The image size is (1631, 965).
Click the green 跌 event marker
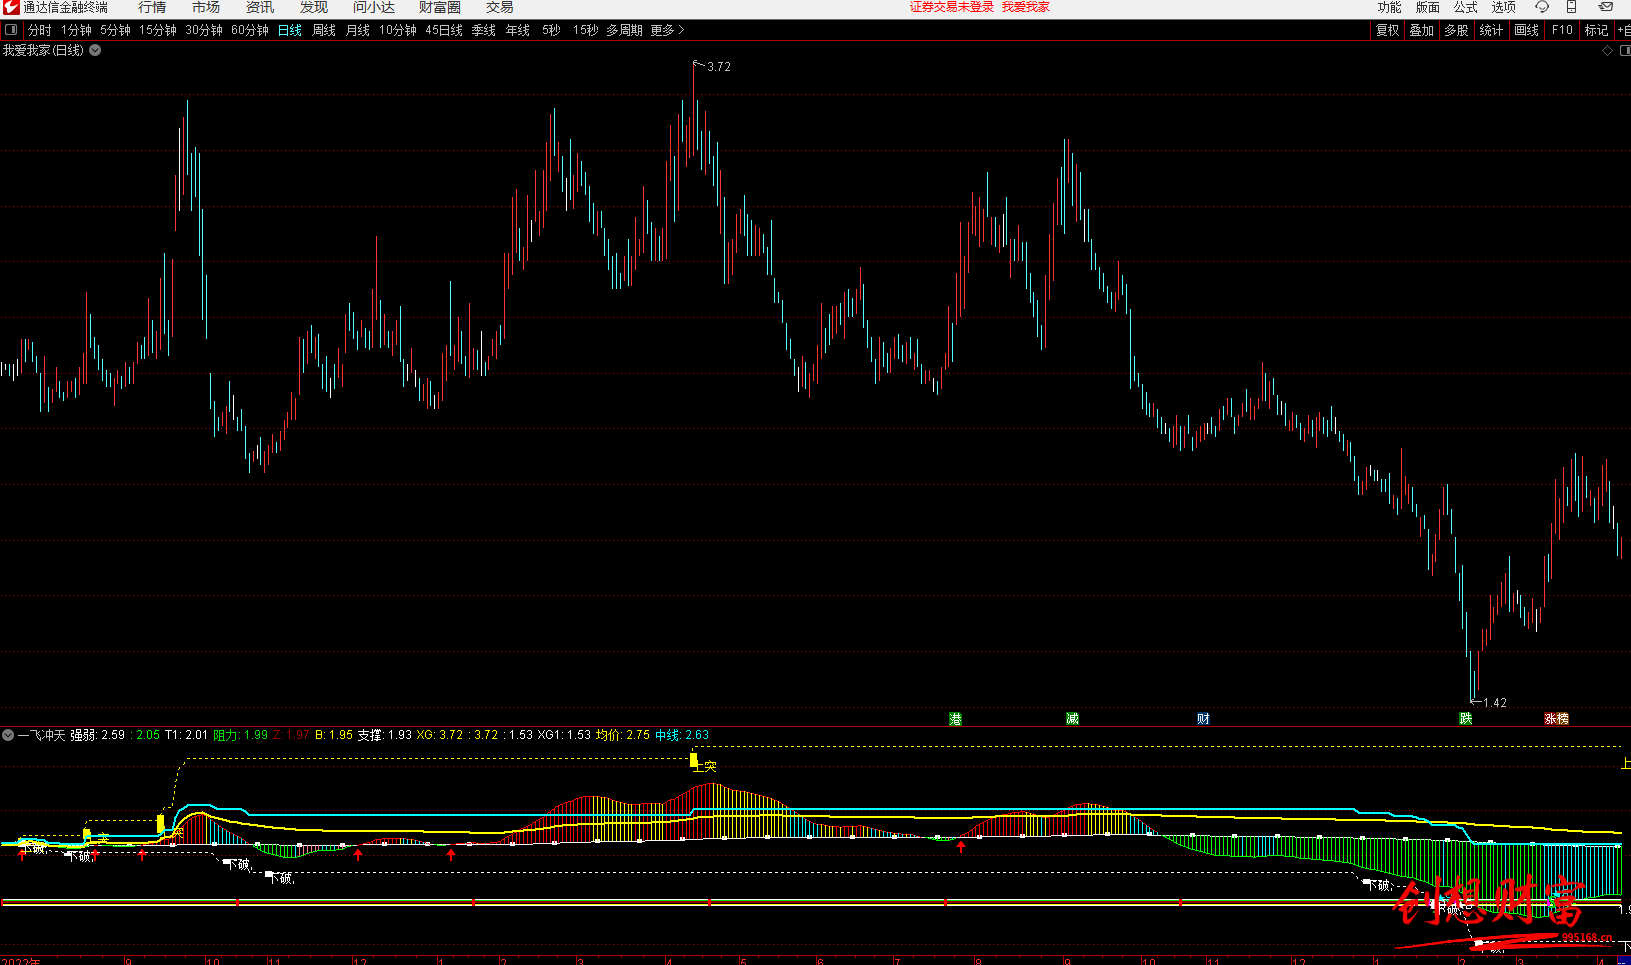click(x=1465, y=719)
